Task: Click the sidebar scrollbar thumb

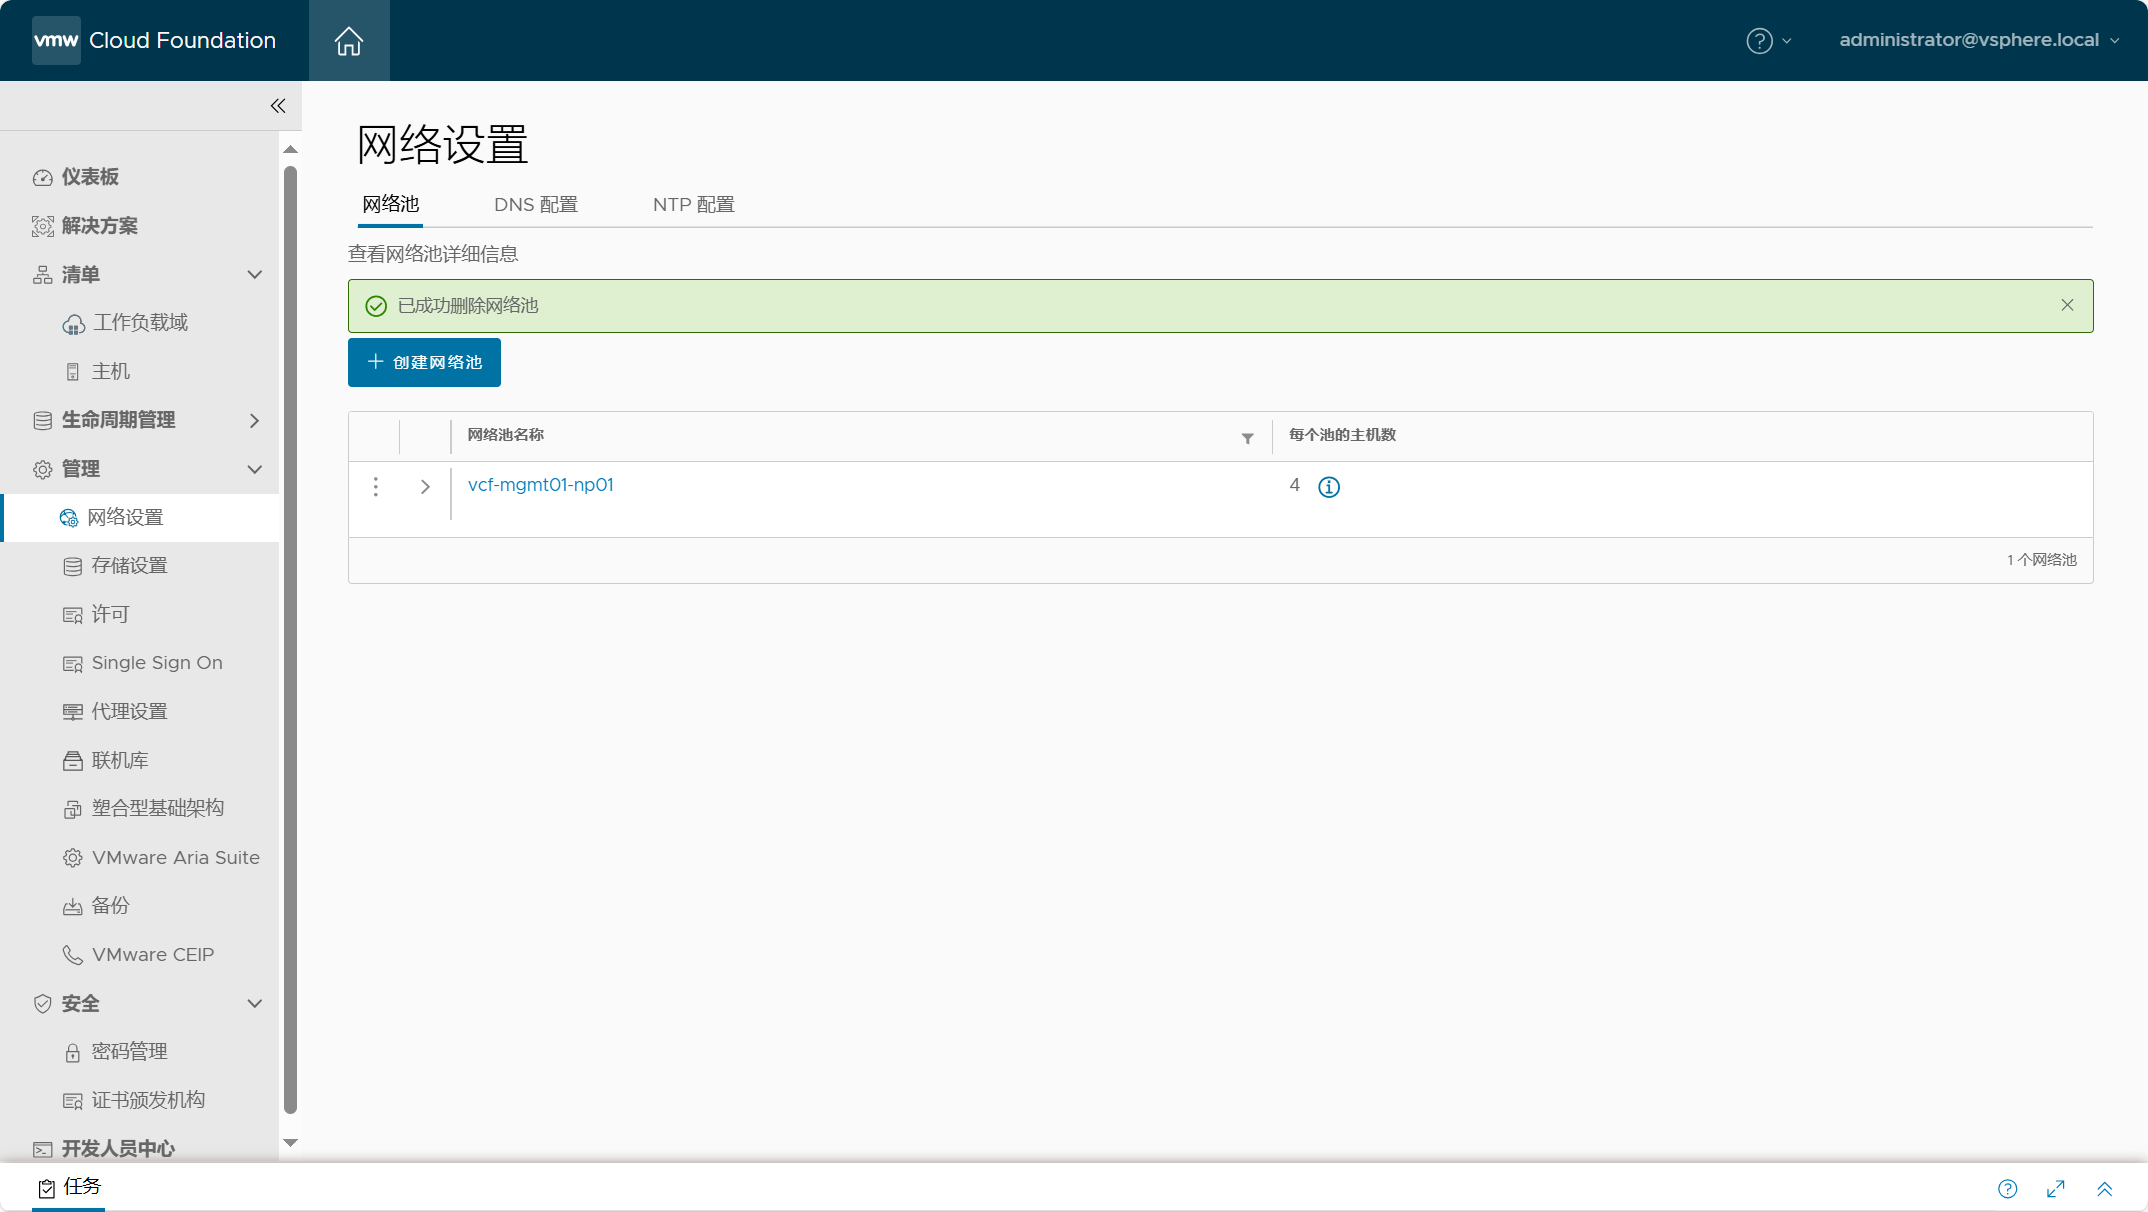Action: click(x=291, y=640)
